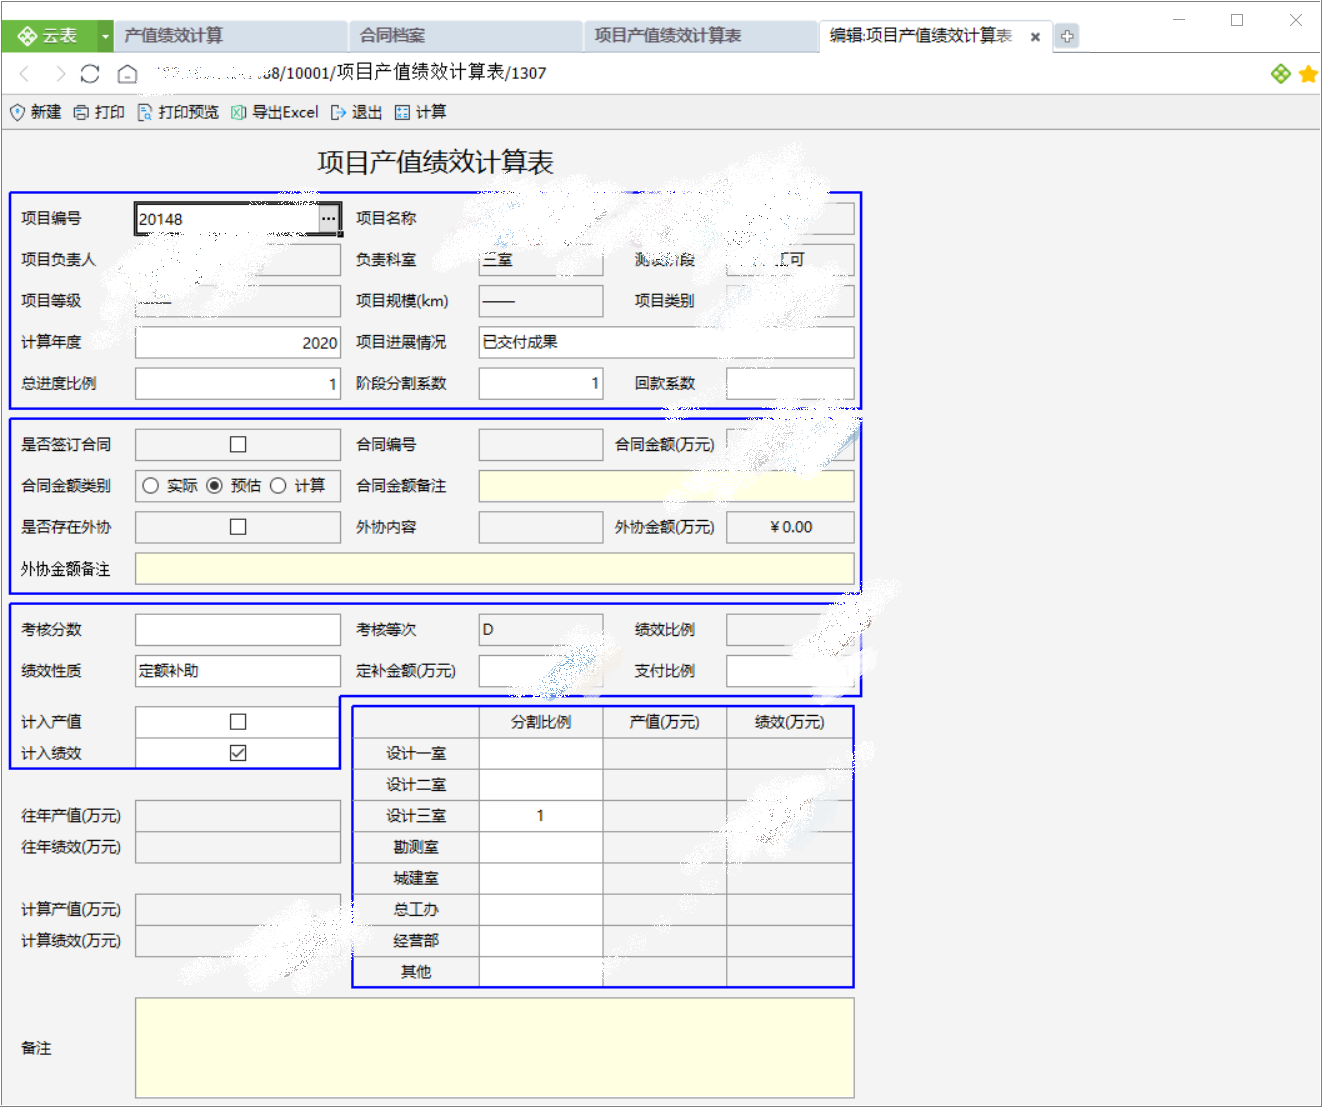Toggle the 是否签订合同 checkbox
This screenshot has height=1107, width=1322.
238,445
